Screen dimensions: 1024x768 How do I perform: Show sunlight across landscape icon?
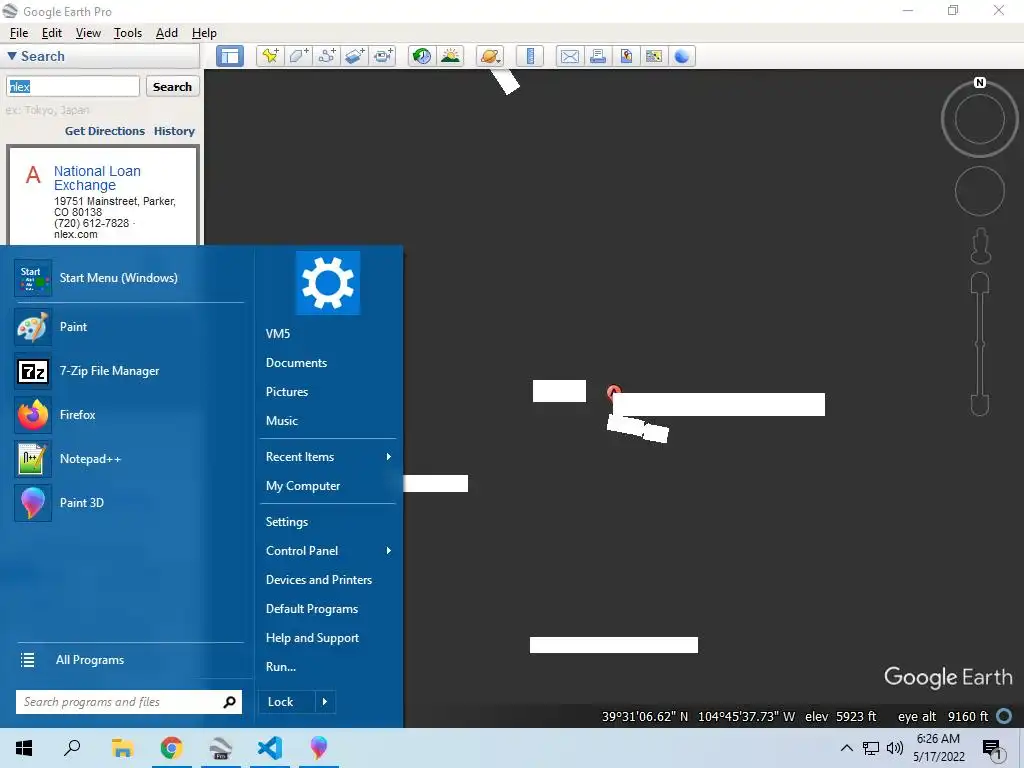pos(451,56)
